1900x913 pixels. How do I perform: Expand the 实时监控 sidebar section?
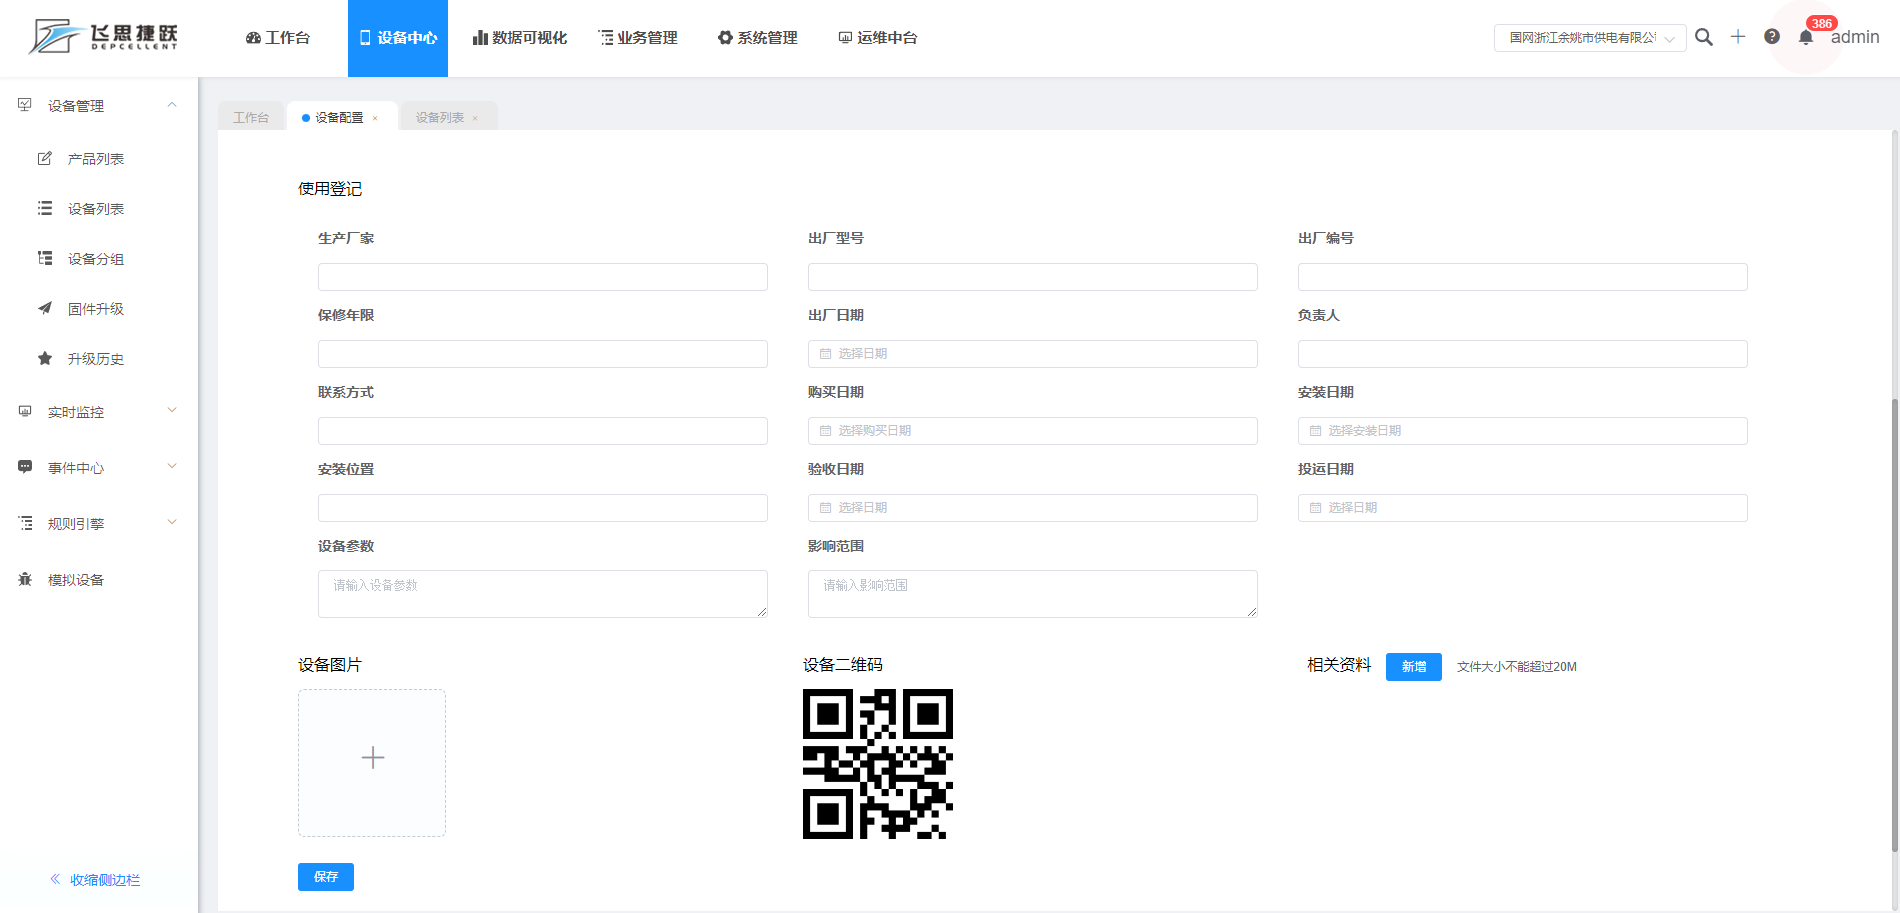point(172,411)
